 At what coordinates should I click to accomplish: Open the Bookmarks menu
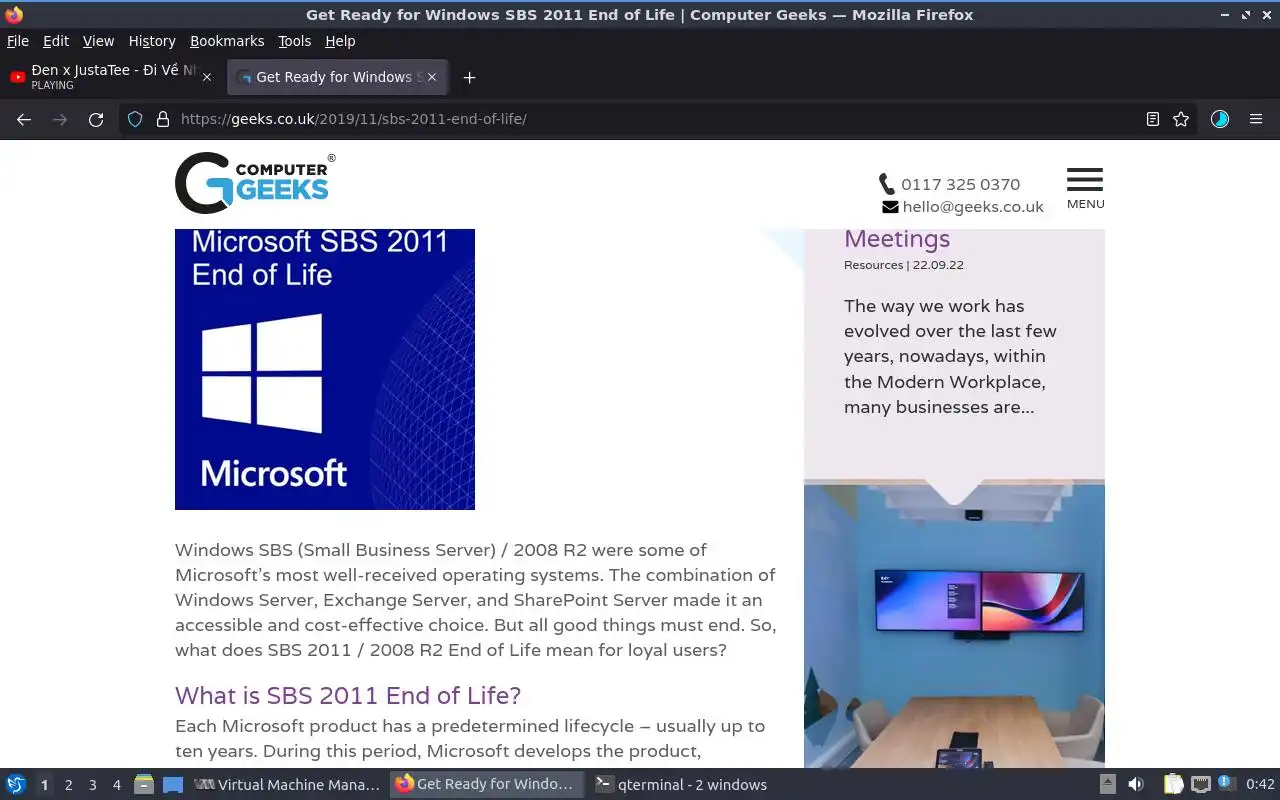point(227,41)
